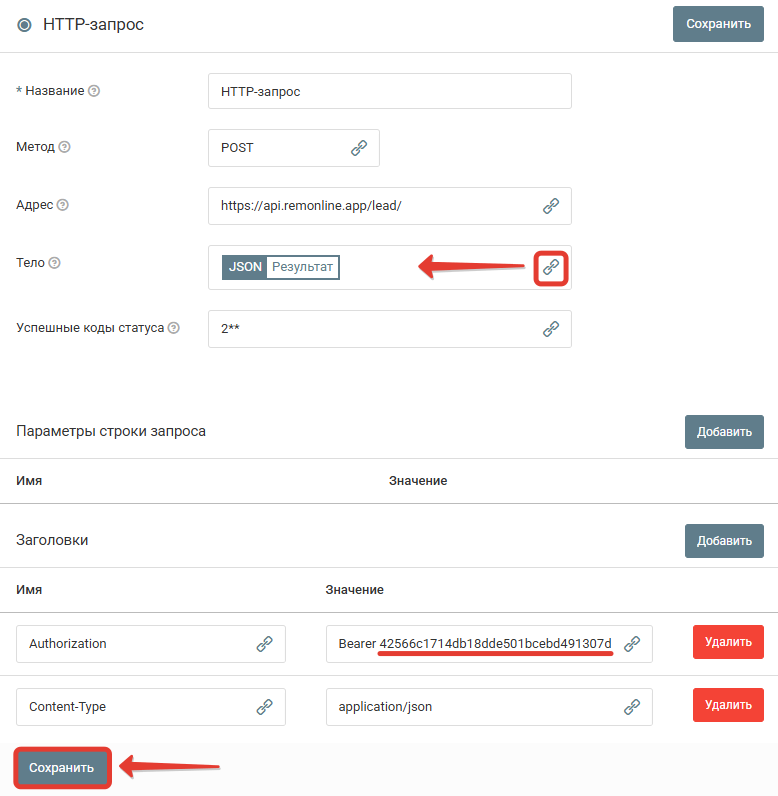Image resolution: width=778 pixels, height=796 pixels.
Task: Select the radio circle beside HTTP-запрос title
Action: pyautogui.click(x=24, y=25)
